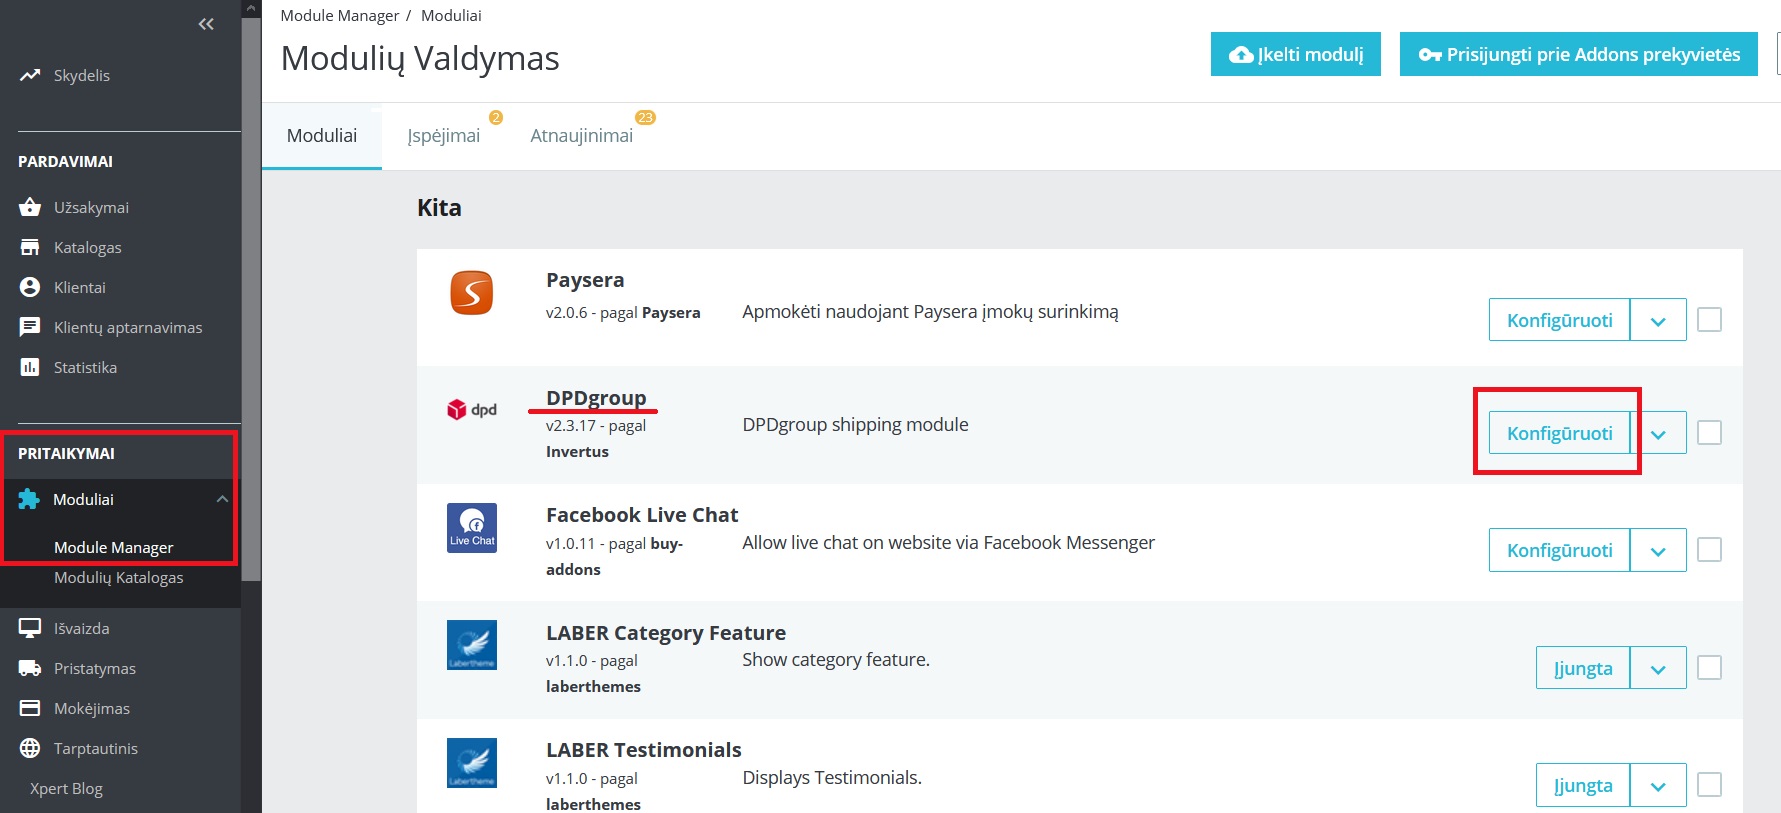The image size is (1781, 813).
Task: Click the DPDgroup module title
Action: tap(596, 398)
